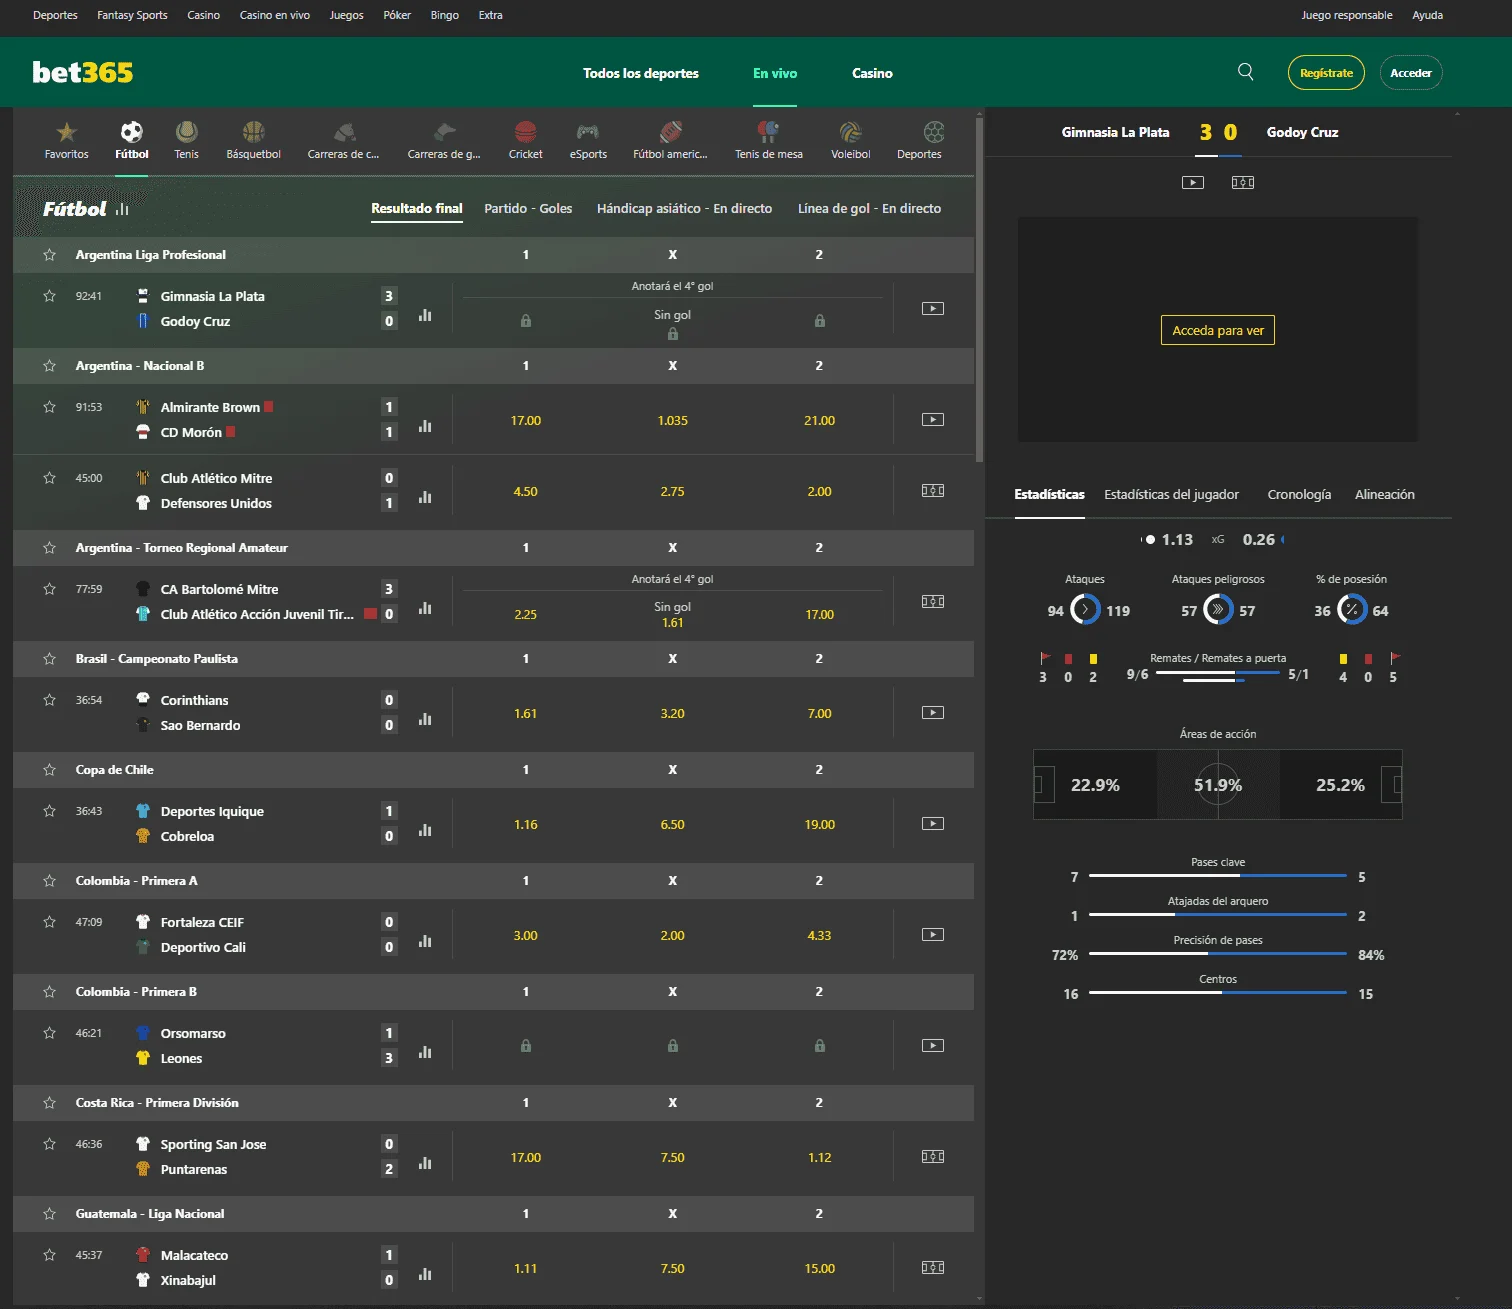Image resolution: width=1512 pixels, height=1309 pixels.
Task: Open video stream for Corinthians match
Action: coord(932,713)
